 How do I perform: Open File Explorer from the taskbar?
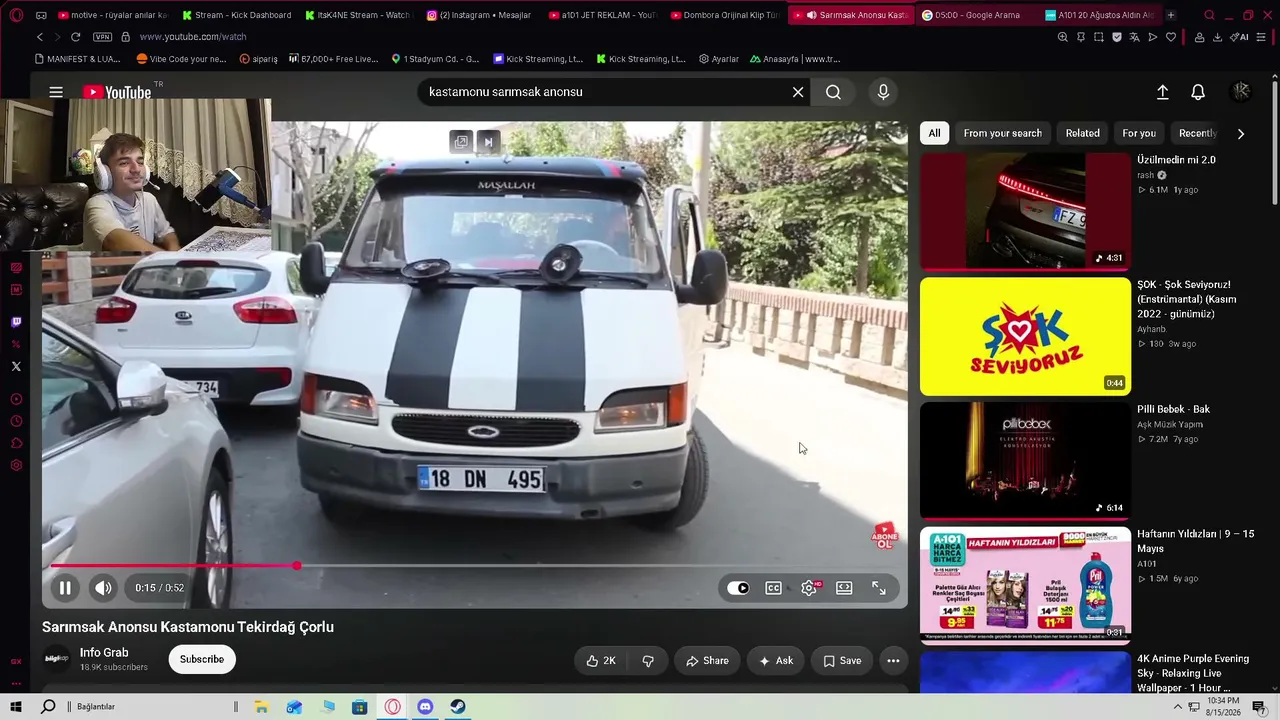click(261, 707)
